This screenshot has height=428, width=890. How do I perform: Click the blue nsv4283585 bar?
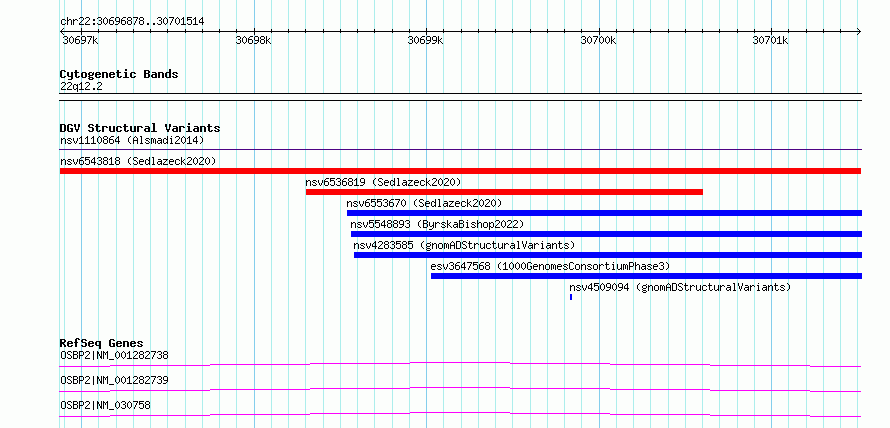608,255
